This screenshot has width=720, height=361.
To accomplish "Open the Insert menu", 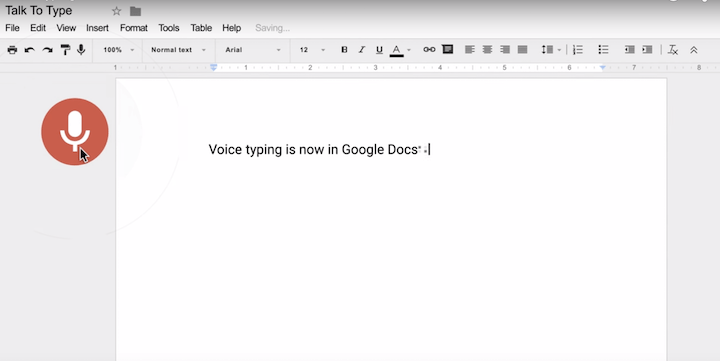I will point(97,28).
